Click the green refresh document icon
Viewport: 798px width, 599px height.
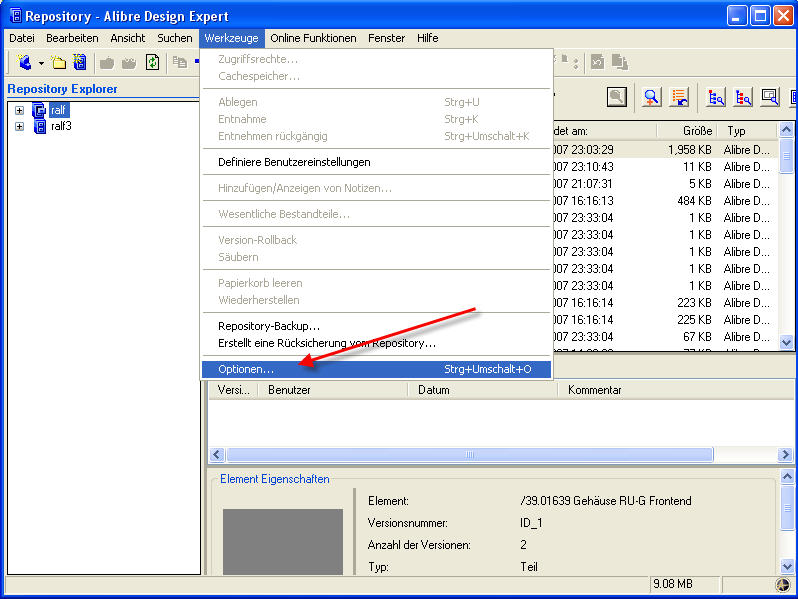pyautogui.click(x=152, y=63)
